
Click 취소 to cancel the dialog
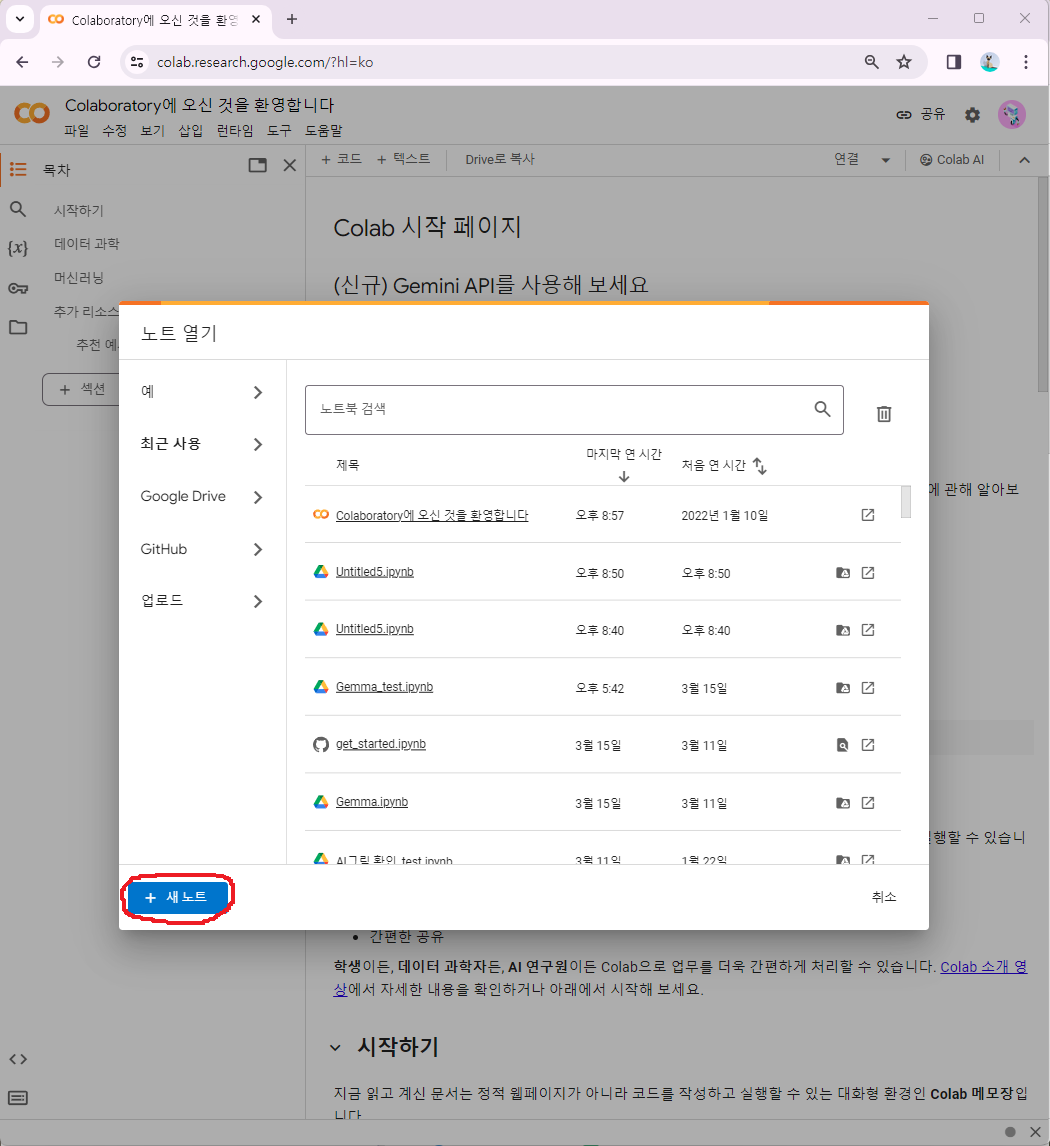tap(883, 897)
